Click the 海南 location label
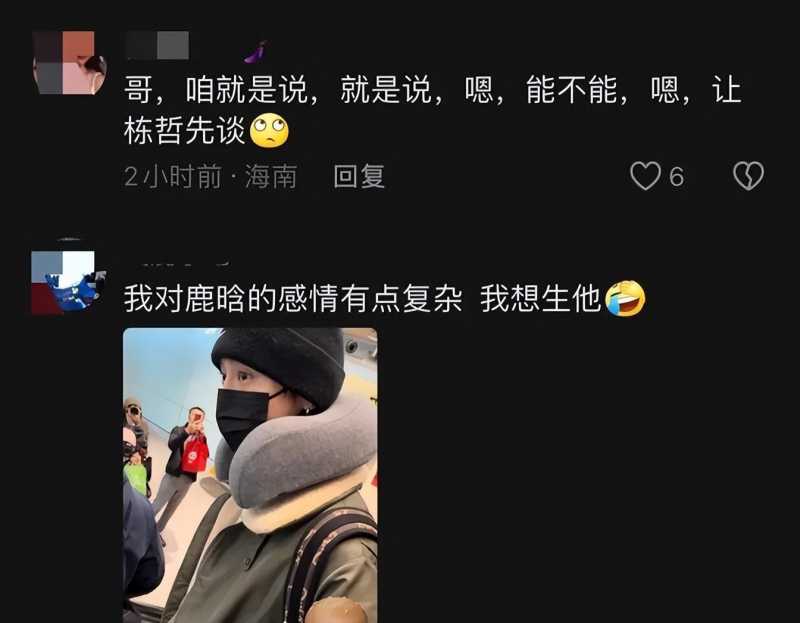800x623 pixels. (x=271, y=177)
